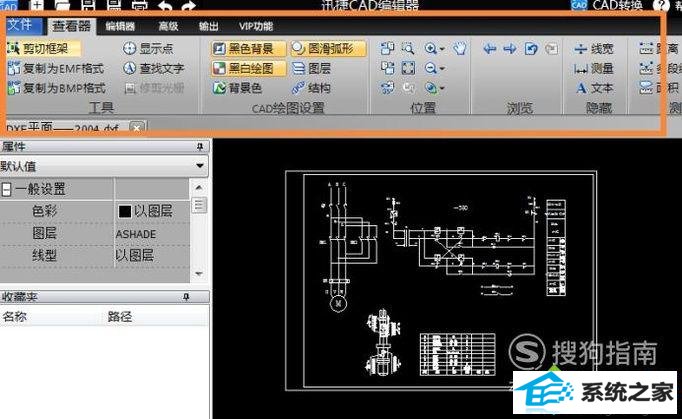Click the rotate view icon in 浏览 group
This screenshot has height=419, width=682.
531,48
